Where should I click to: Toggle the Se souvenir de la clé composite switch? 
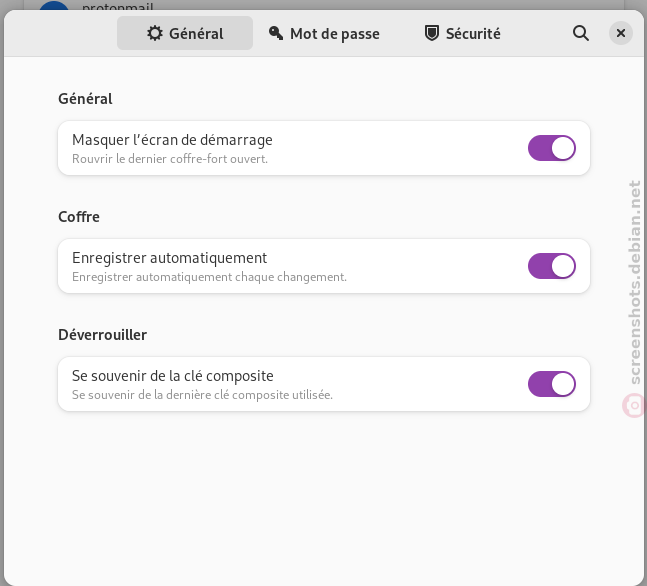(552, 384)
